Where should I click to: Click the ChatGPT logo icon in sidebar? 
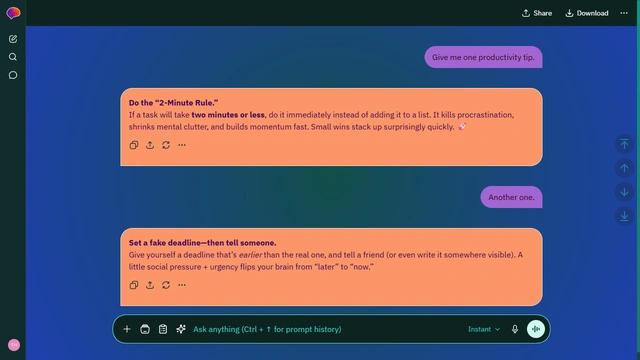click(x=13, y=13)
